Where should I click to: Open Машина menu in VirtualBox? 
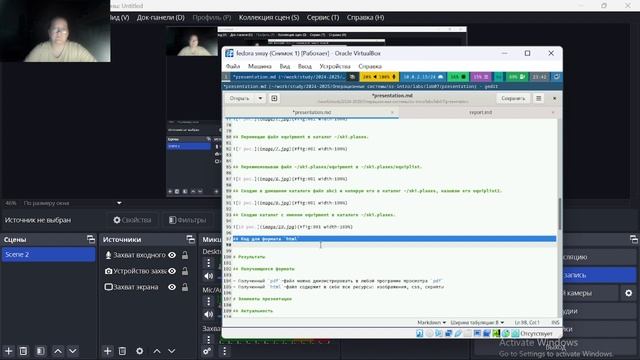coord(260,66)
